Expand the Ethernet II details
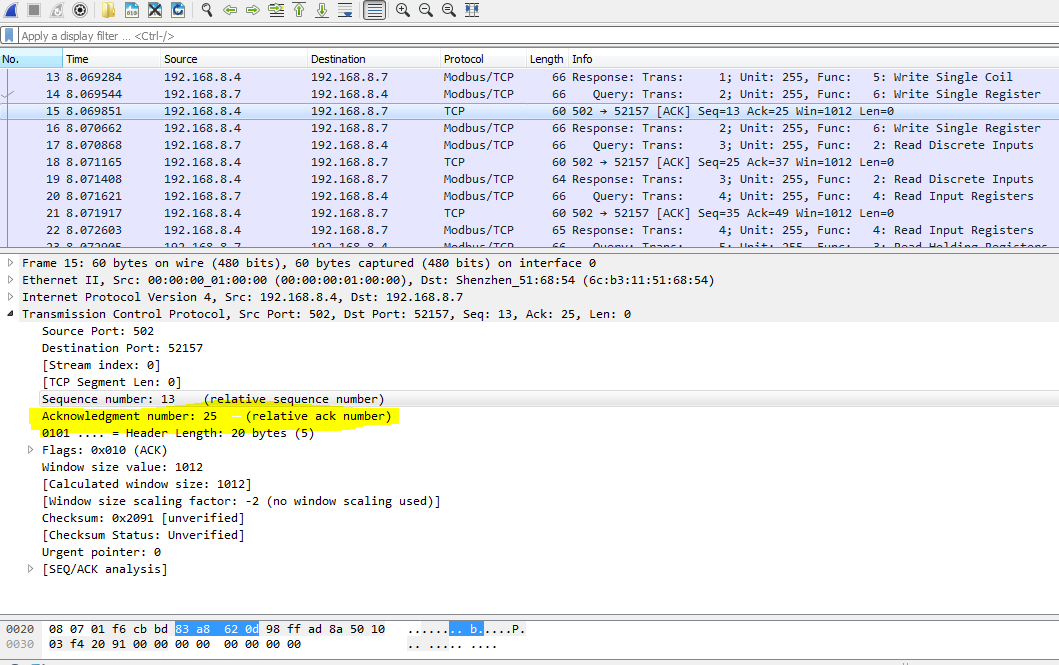 (10, 280)
